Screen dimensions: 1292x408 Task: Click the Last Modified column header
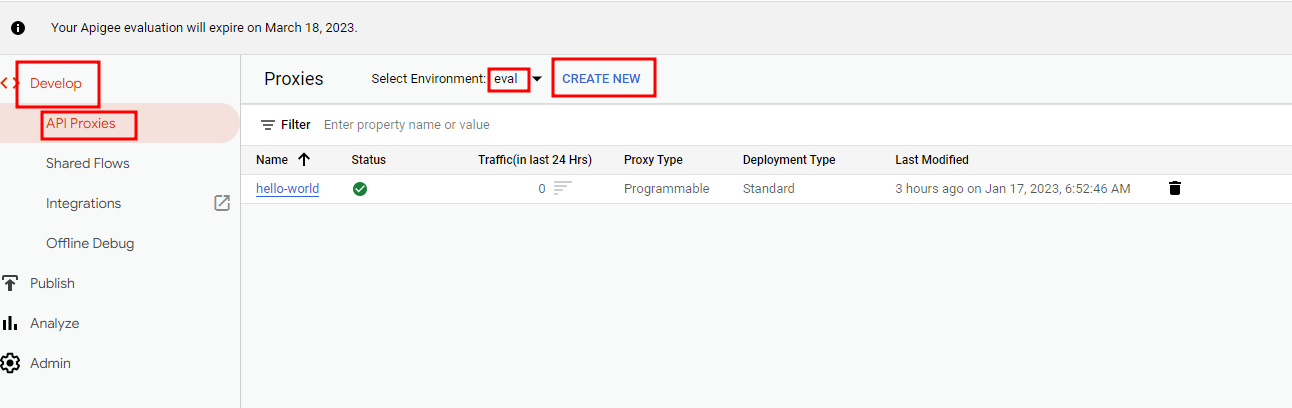pos(932,159)
